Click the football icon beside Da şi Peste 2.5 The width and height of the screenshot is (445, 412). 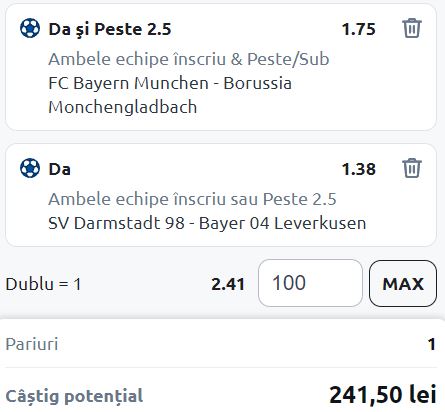click(x=30, y=28)
